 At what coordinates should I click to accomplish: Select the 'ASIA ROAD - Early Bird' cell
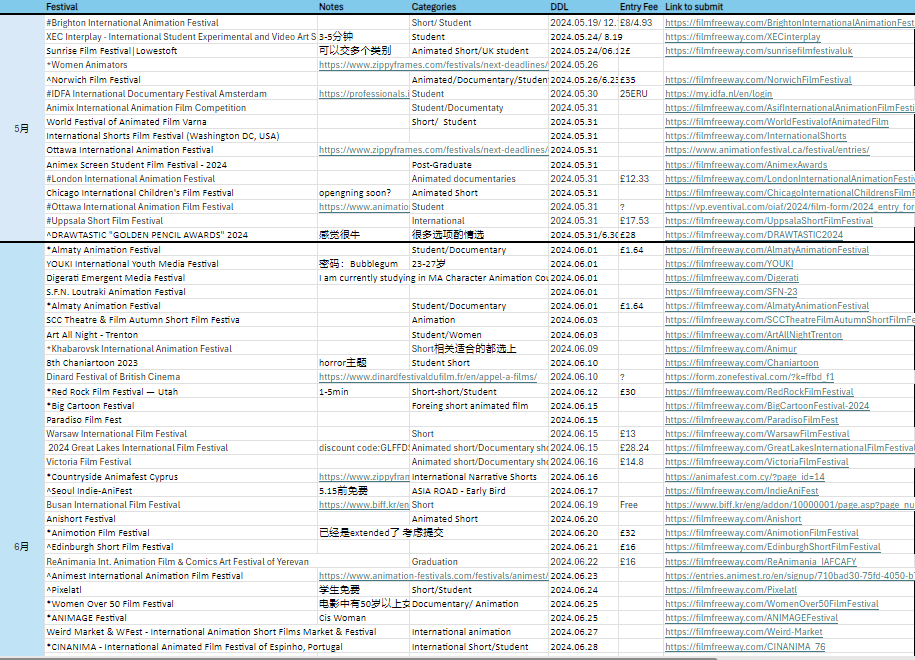[479, 491]
